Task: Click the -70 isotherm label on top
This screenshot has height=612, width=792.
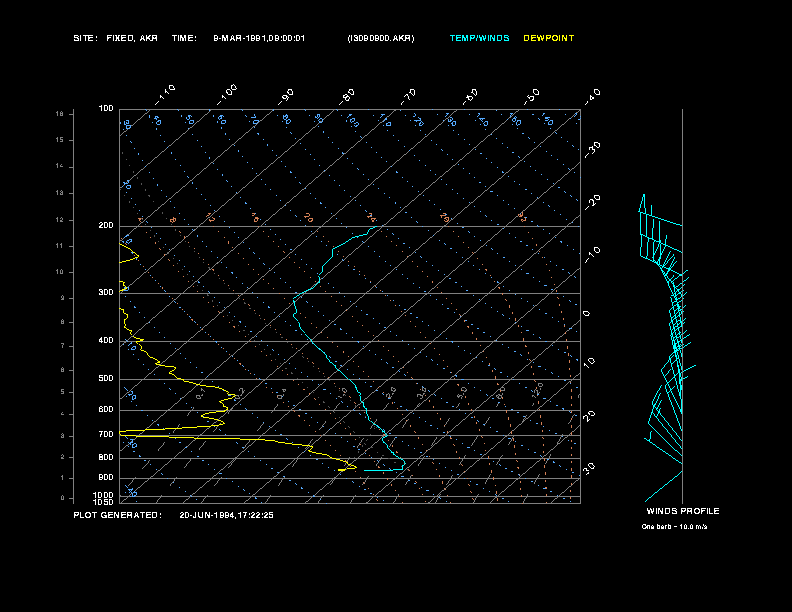Action: click(408, 96)
